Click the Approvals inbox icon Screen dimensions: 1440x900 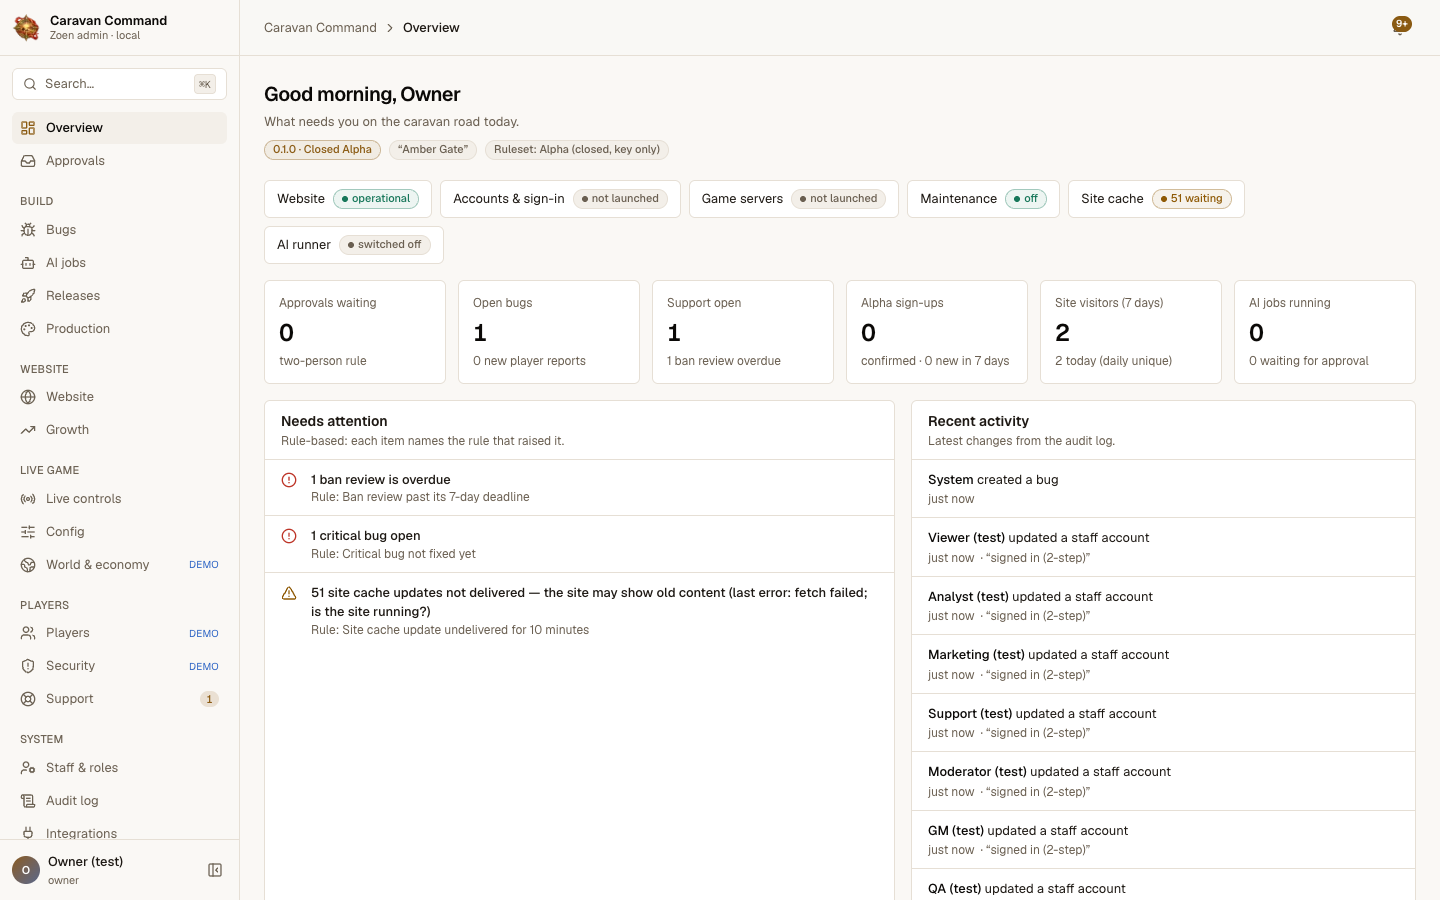tap(28, 161)
